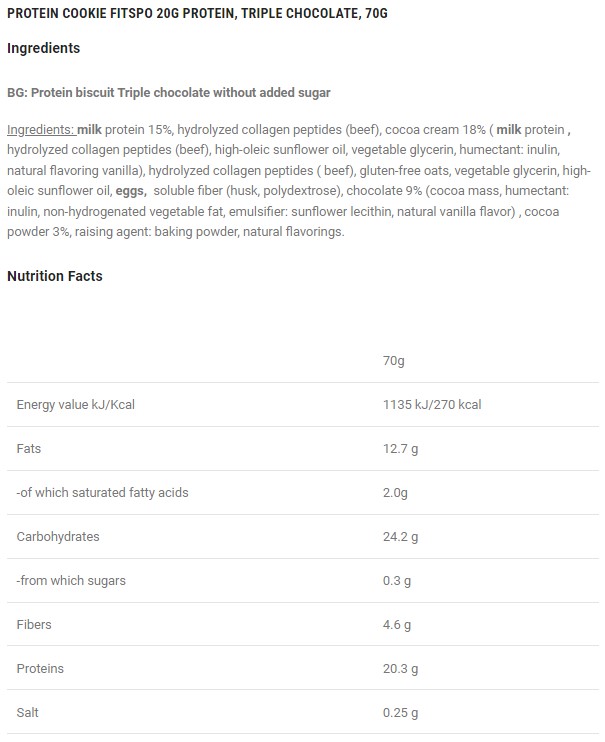Click the Nutrition Facts heading
Image resolution: width=605 pixels, height=742 pixels.
(x=54, y=276)
